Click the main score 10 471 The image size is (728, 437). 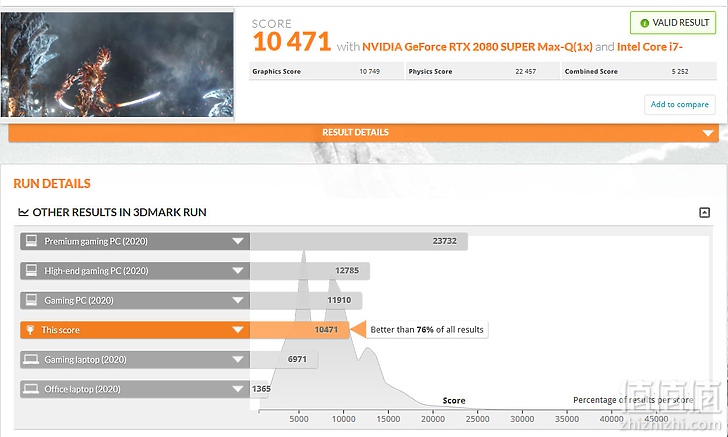click(292, 42)
